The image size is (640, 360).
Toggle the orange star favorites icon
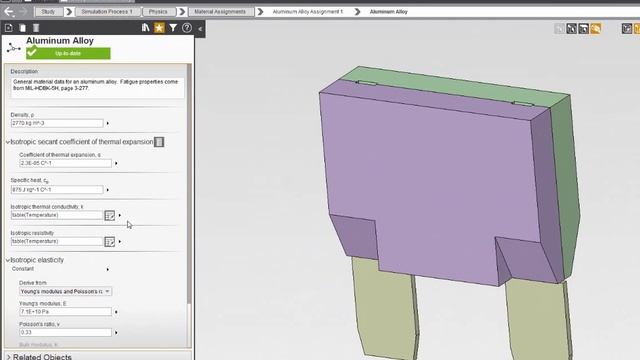click(159, 28)
